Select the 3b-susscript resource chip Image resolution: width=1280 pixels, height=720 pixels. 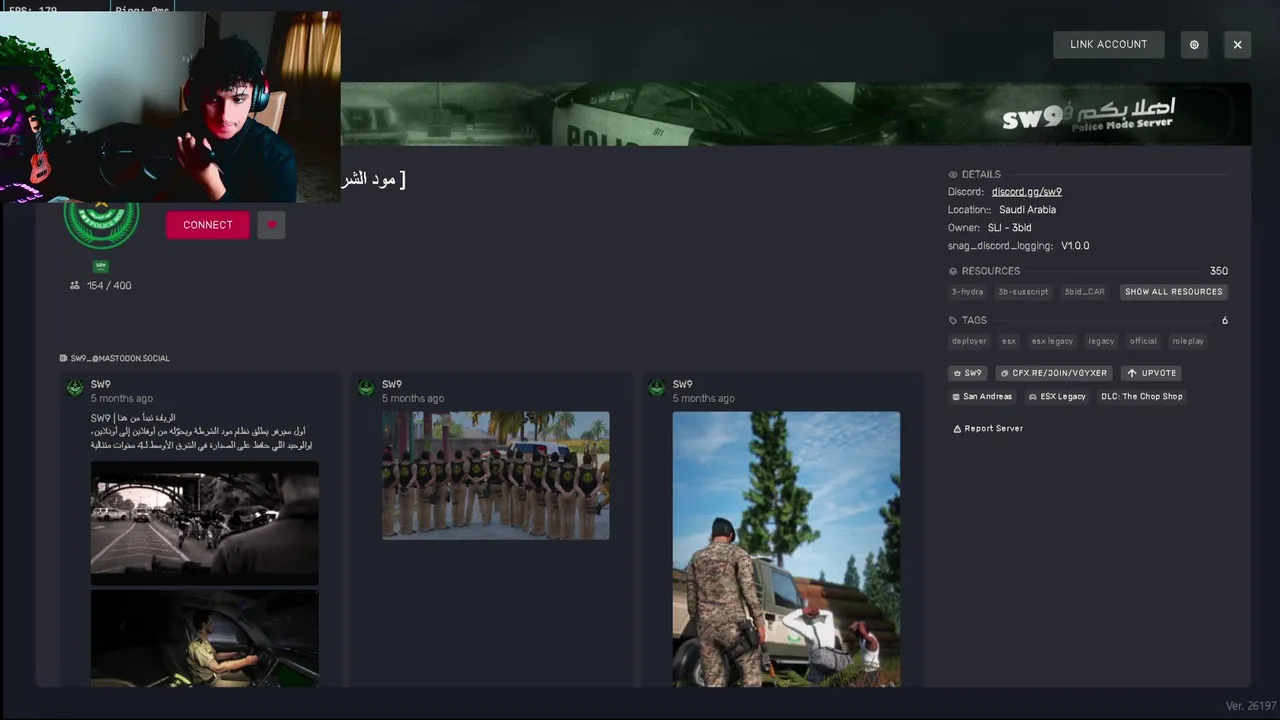pyautogui.click(x=1023, y=292)
